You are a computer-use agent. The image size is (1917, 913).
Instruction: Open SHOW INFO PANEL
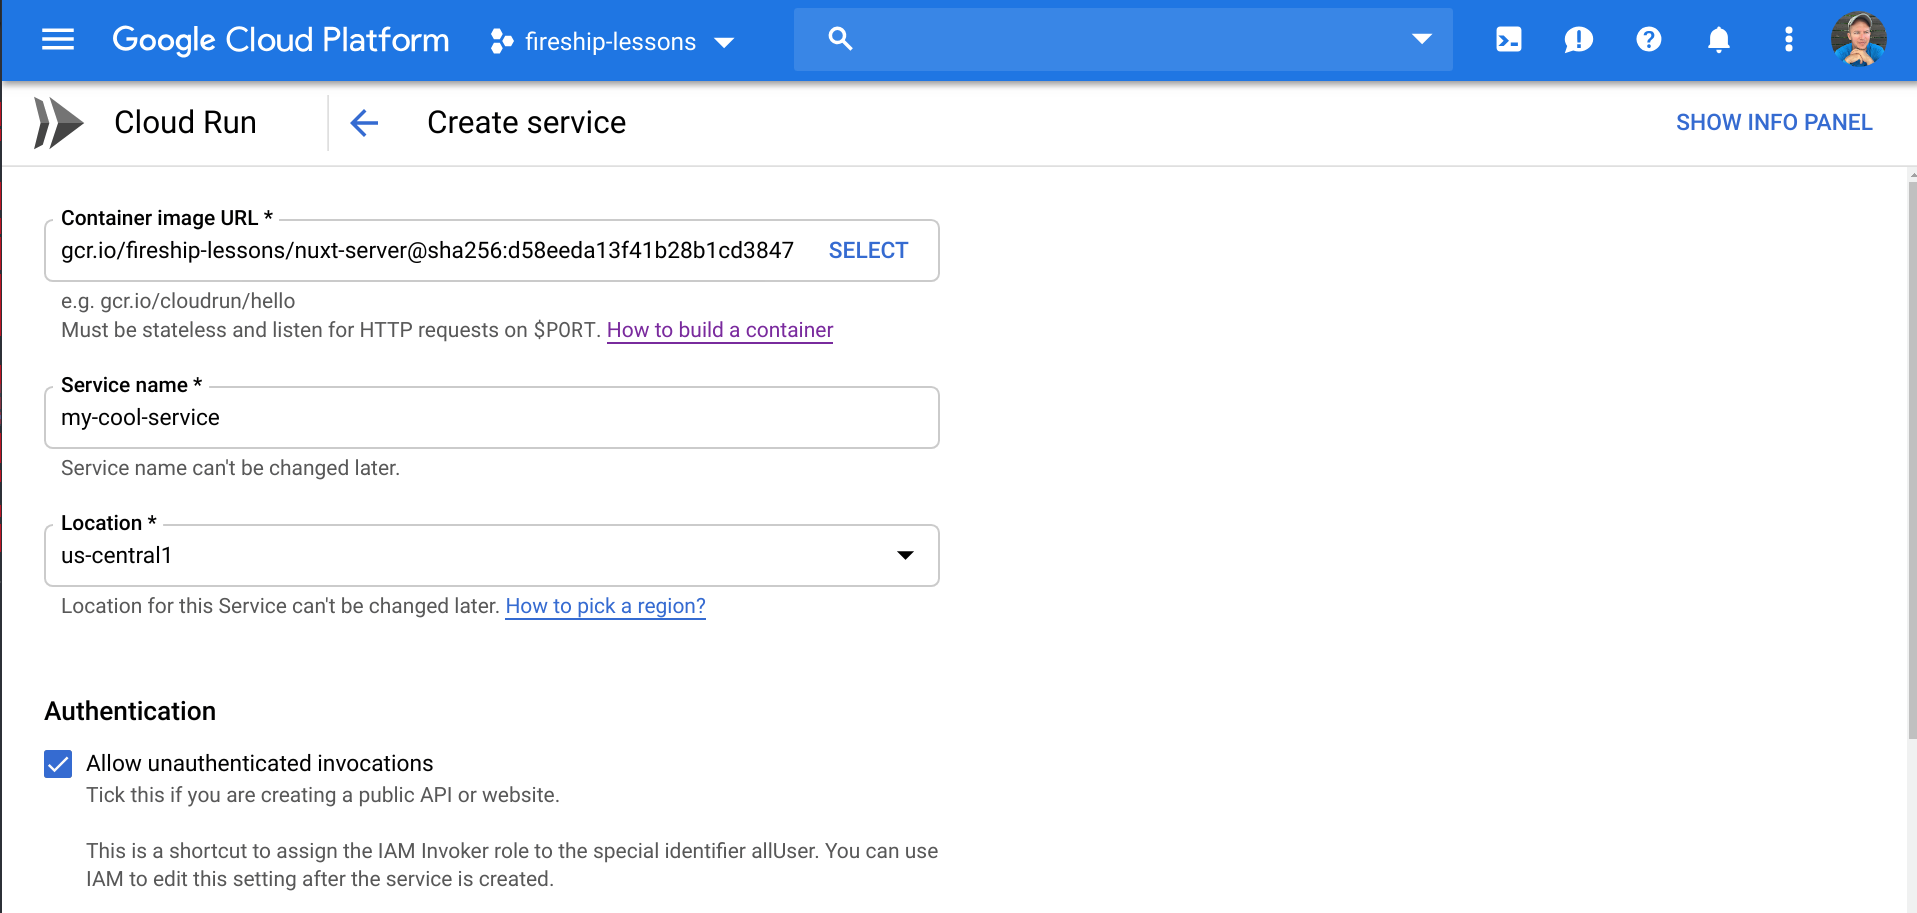tap(1774, 122)
